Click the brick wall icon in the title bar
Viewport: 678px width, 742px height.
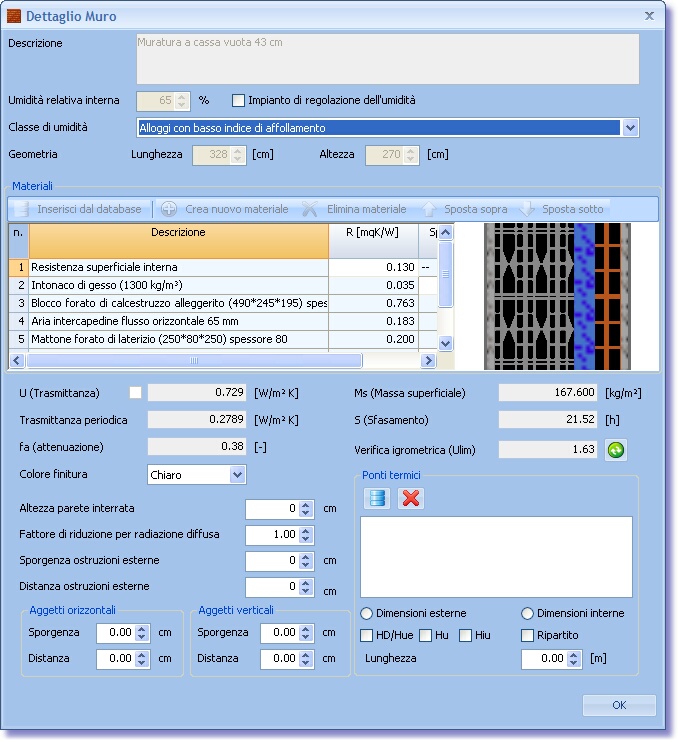pos(14,16)
